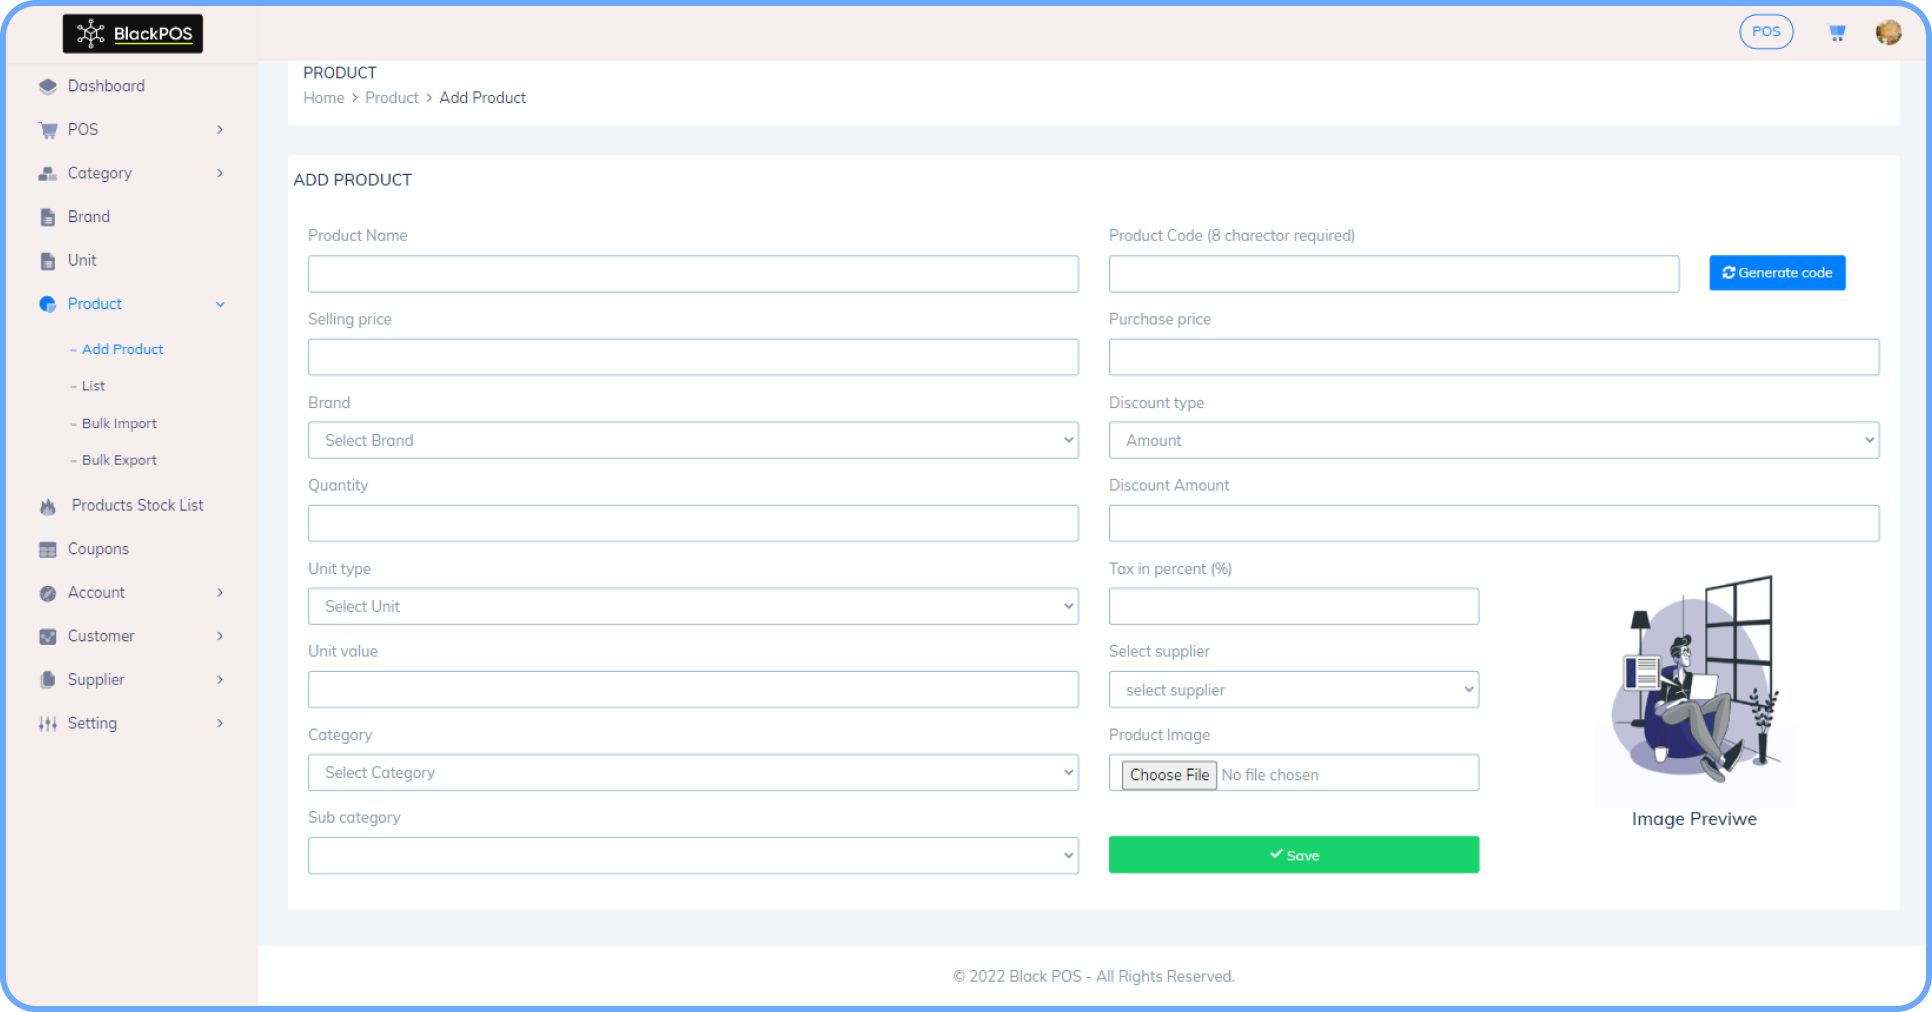Open the Select Category dropdown

tap(693, 772)
